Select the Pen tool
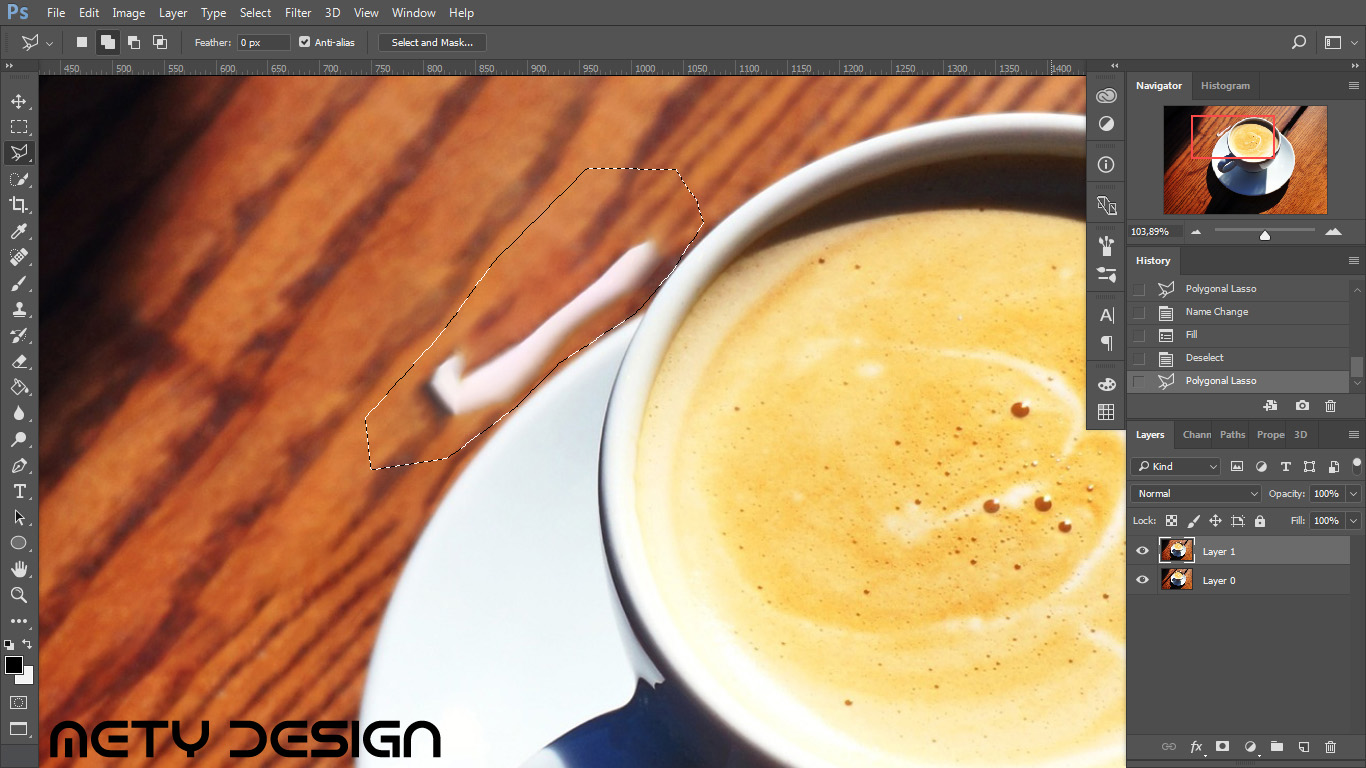 point(19,465)
